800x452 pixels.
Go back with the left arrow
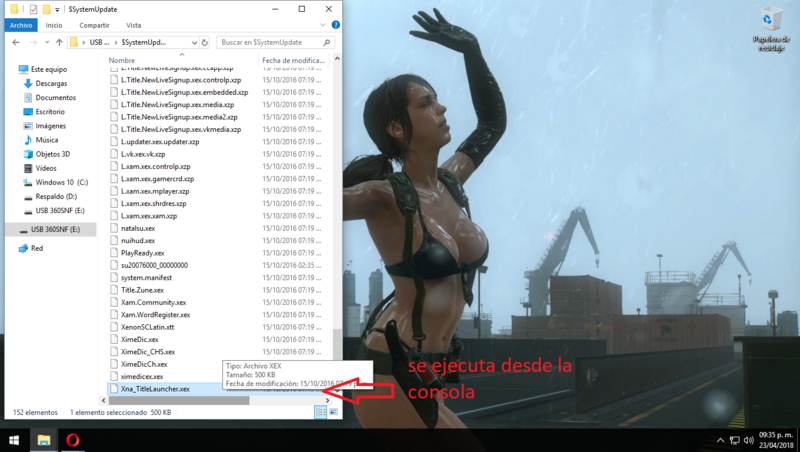click(x=16, y=42)
